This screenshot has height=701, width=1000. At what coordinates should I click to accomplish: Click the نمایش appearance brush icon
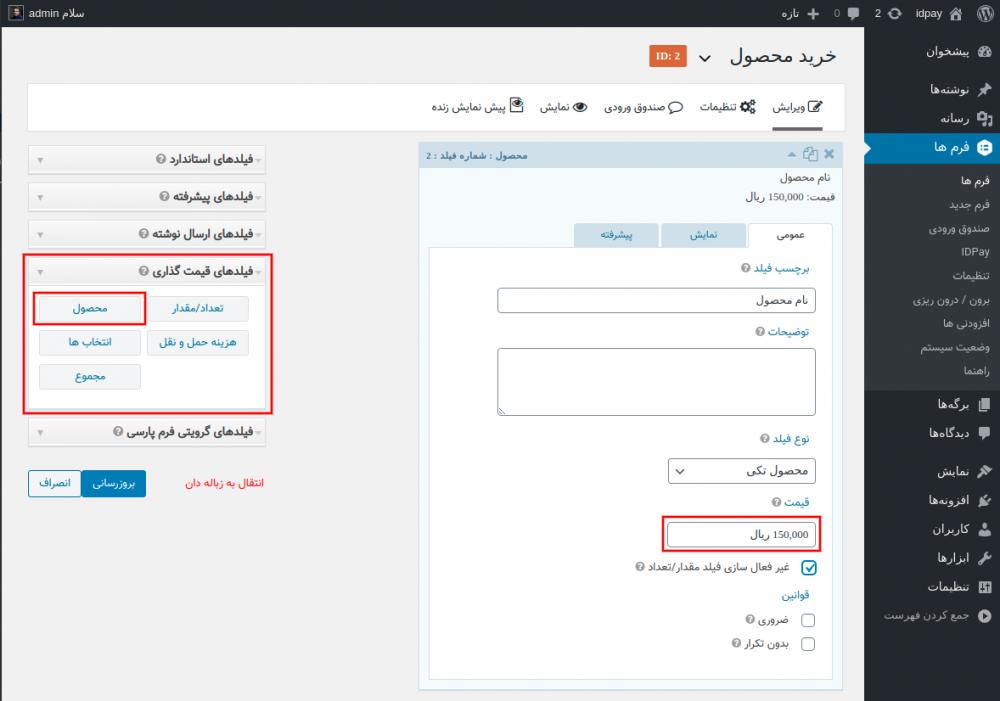[x=985, y=471]
